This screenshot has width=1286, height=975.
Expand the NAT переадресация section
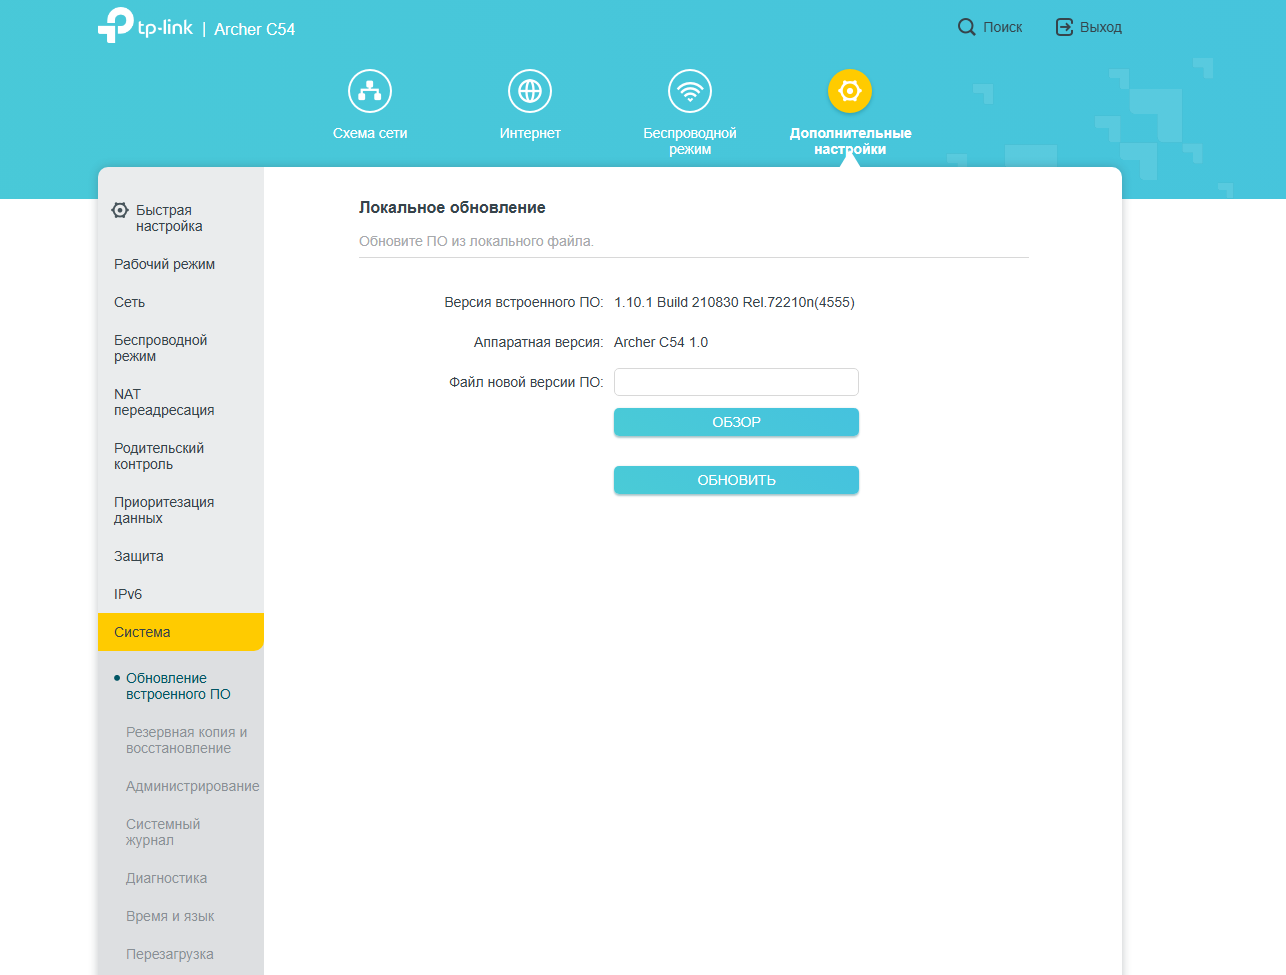coord(164,402)
